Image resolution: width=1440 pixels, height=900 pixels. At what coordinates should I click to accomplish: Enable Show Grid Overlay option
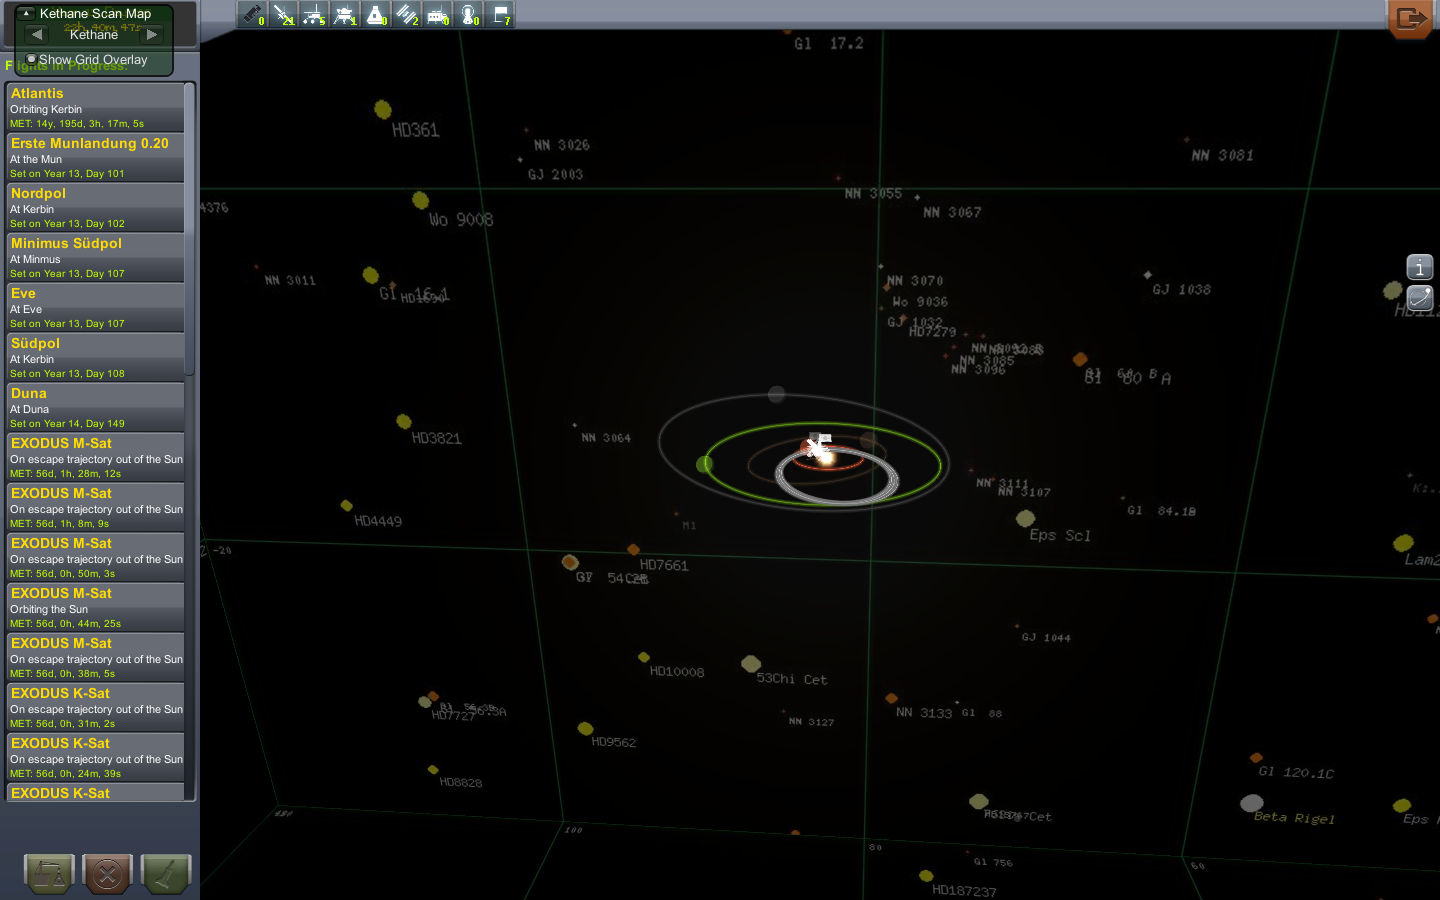32,59
